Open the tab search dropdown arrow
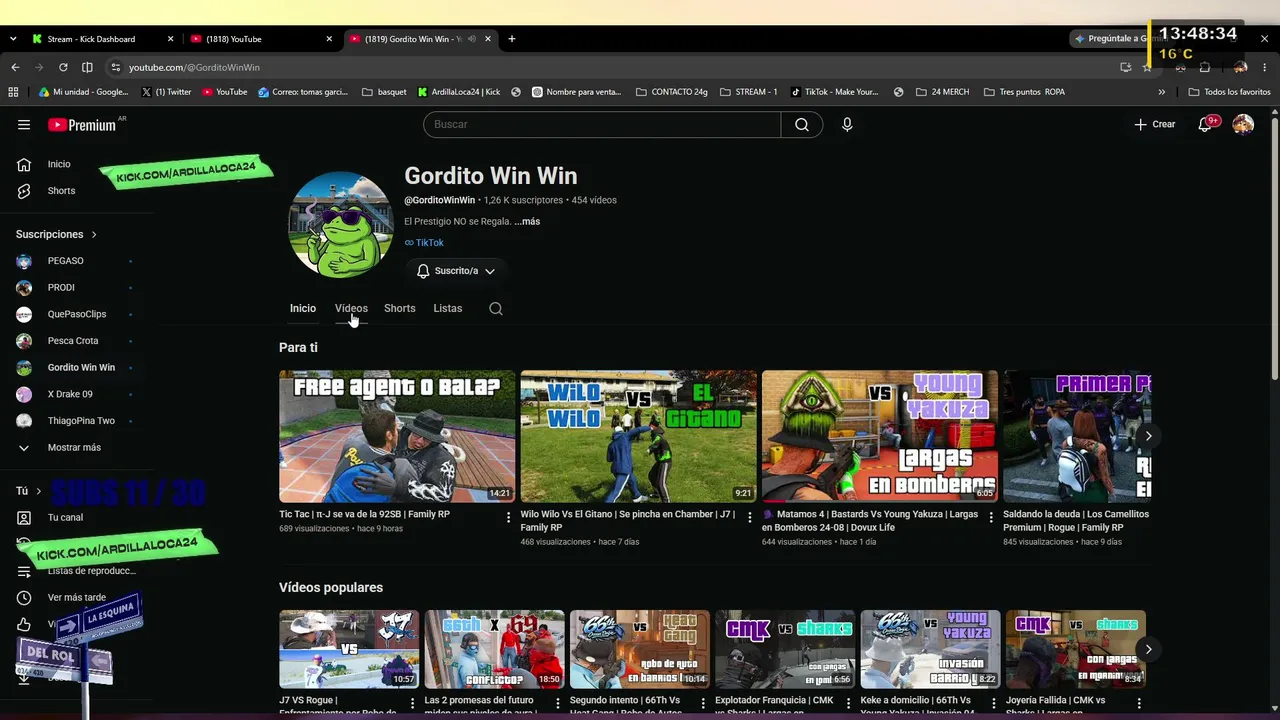Viewport: 1280px width, 720px height. click(13, 39)
